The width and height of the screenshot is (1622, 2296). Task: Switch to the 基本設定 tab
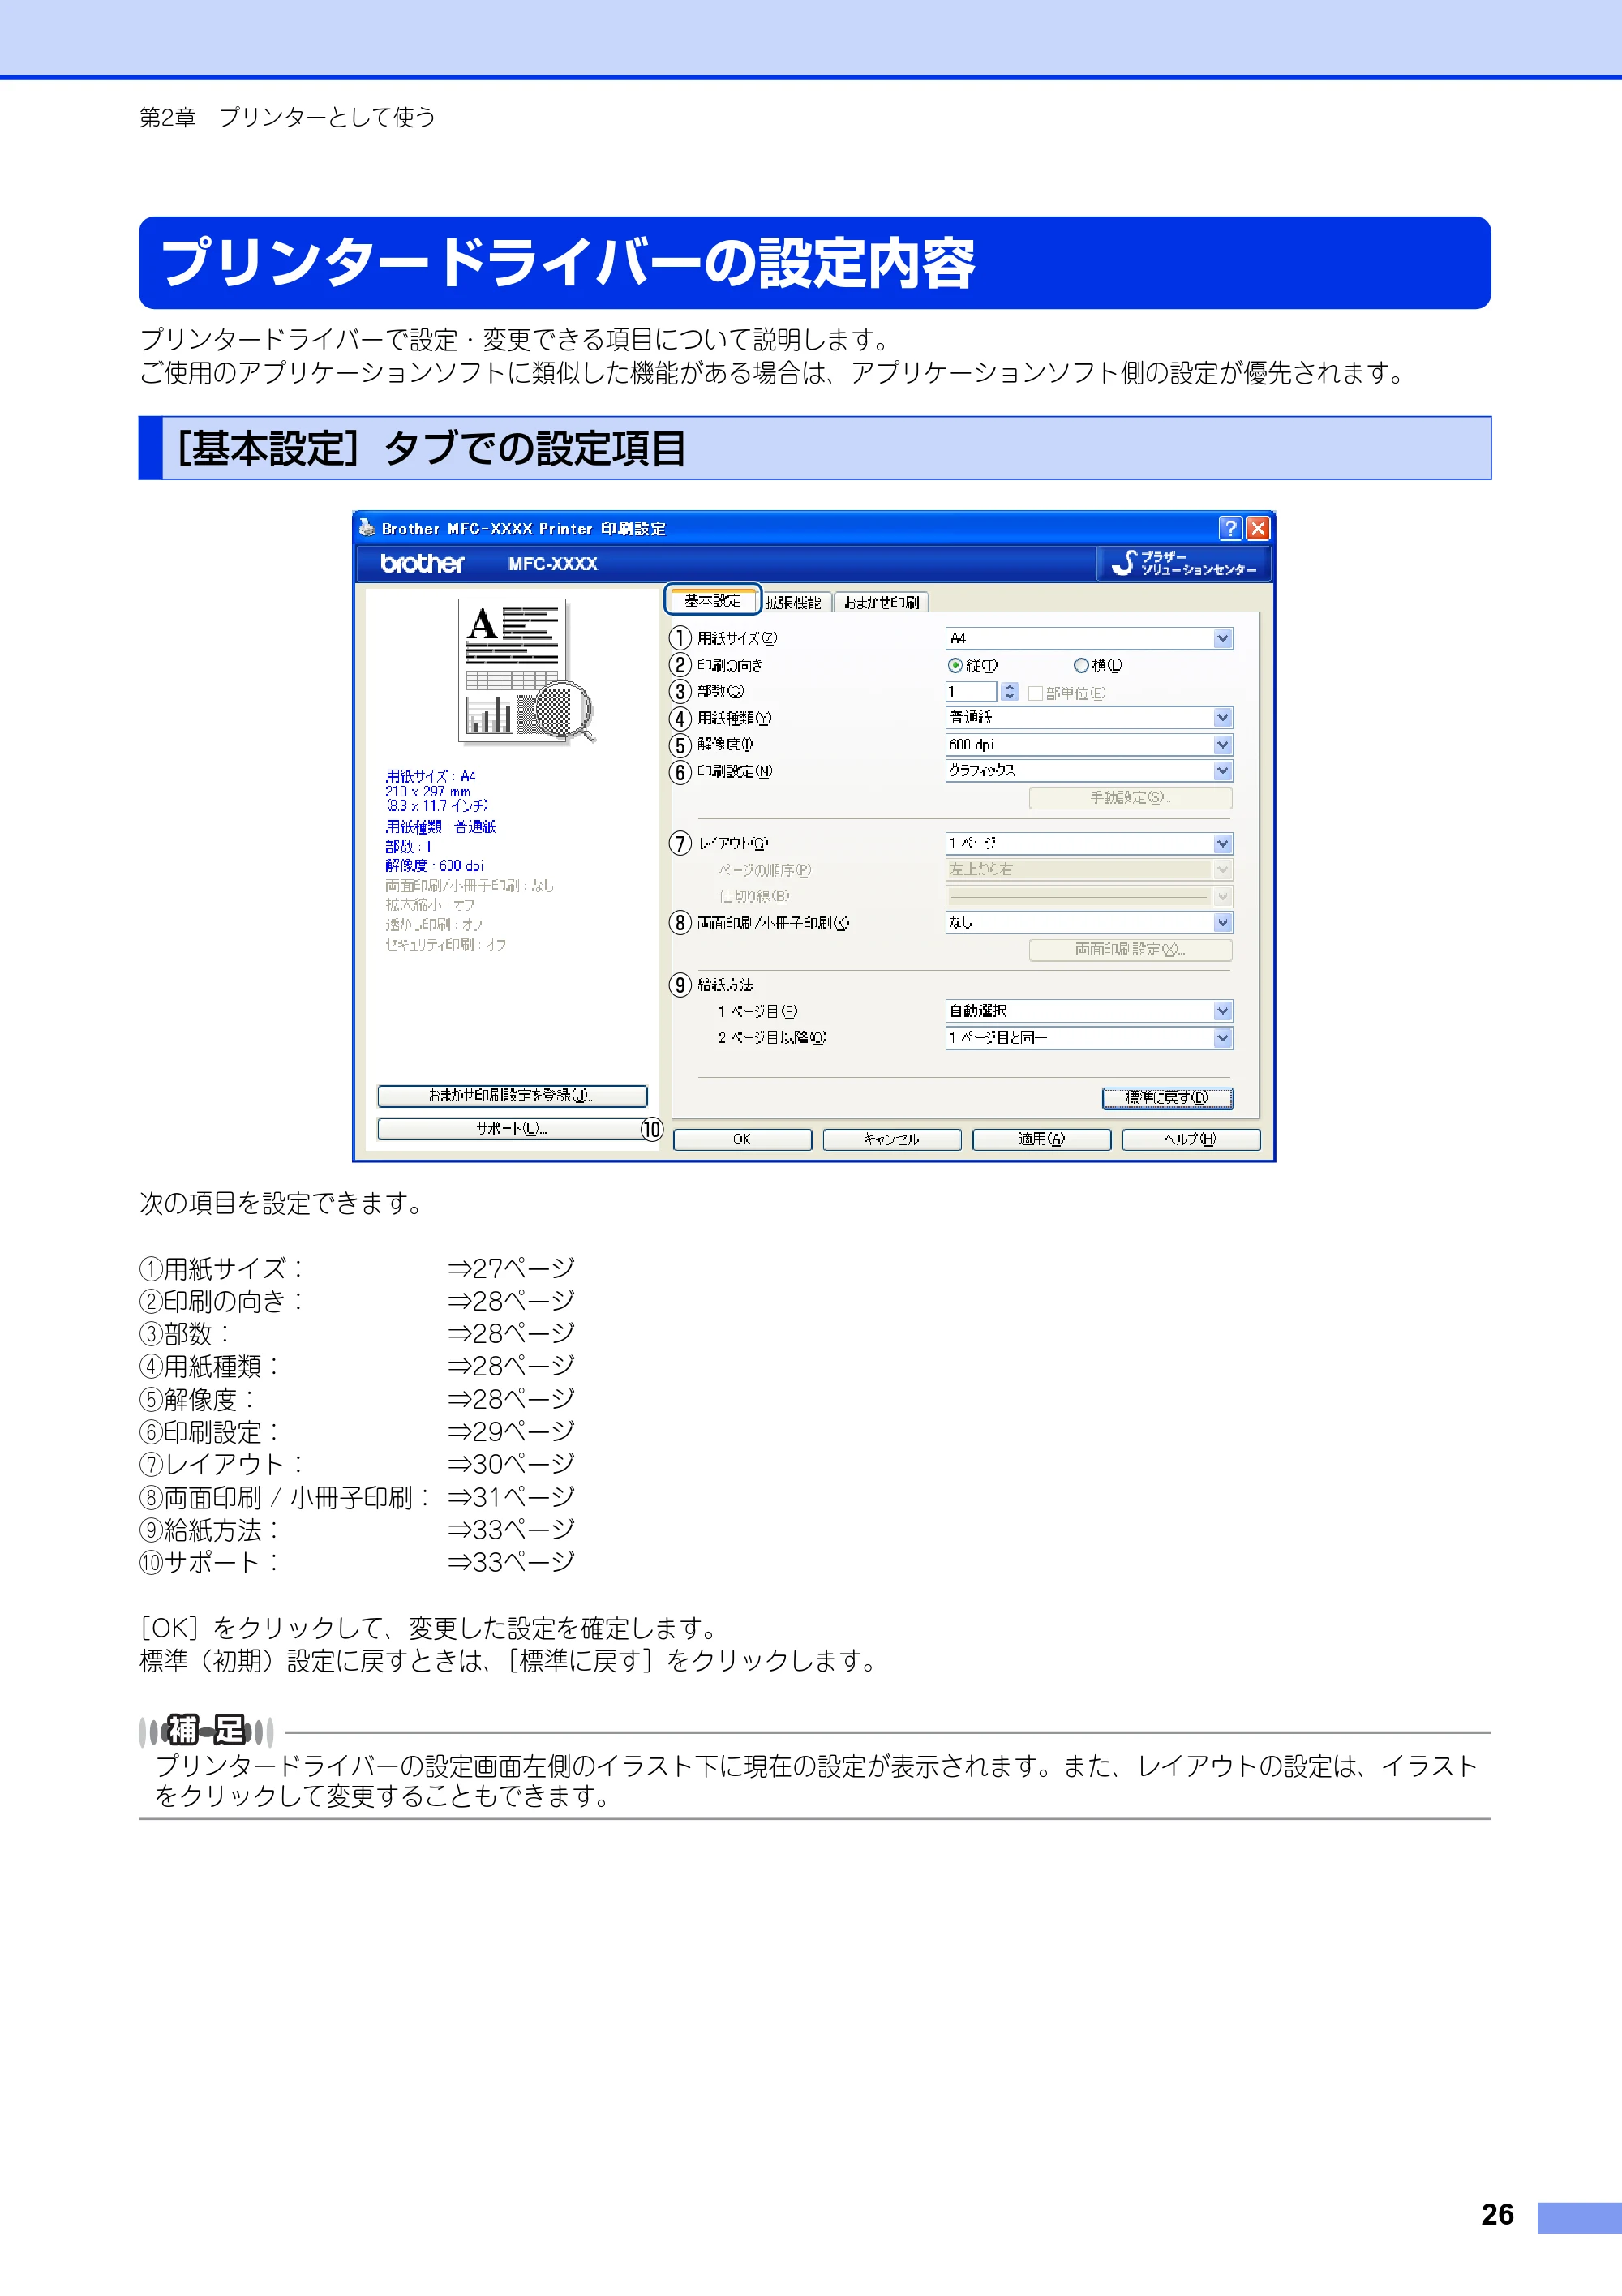713,600
